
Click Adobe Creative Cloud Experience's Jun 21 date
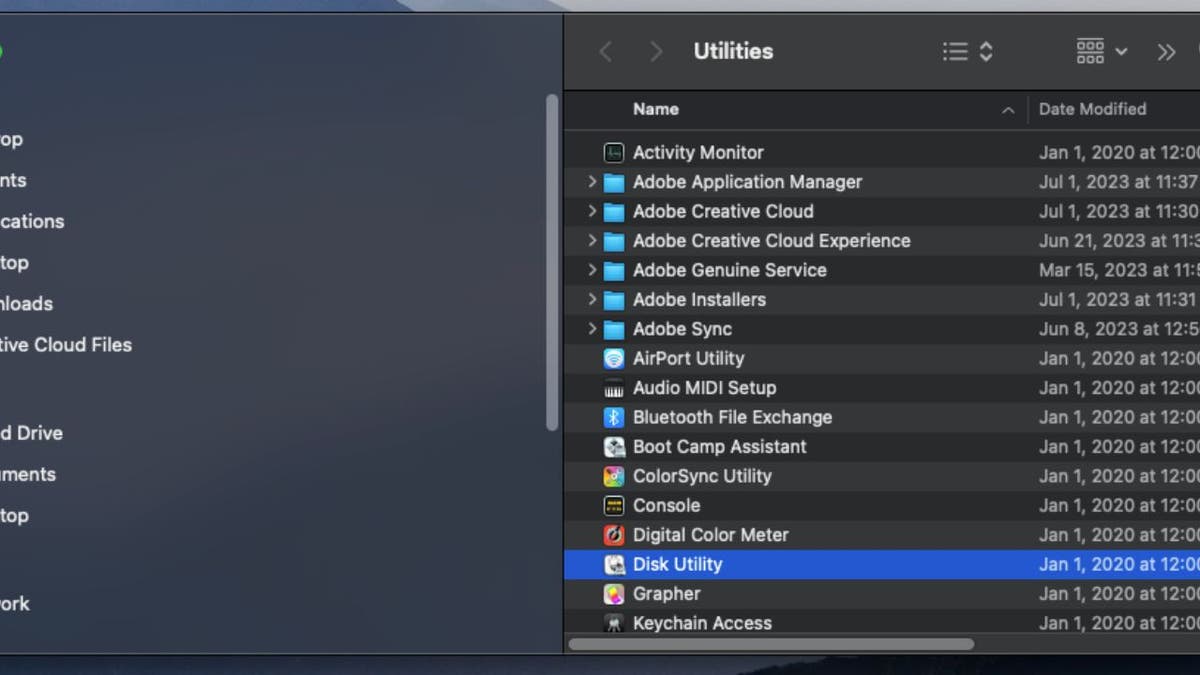click(x=1118, y=241)
